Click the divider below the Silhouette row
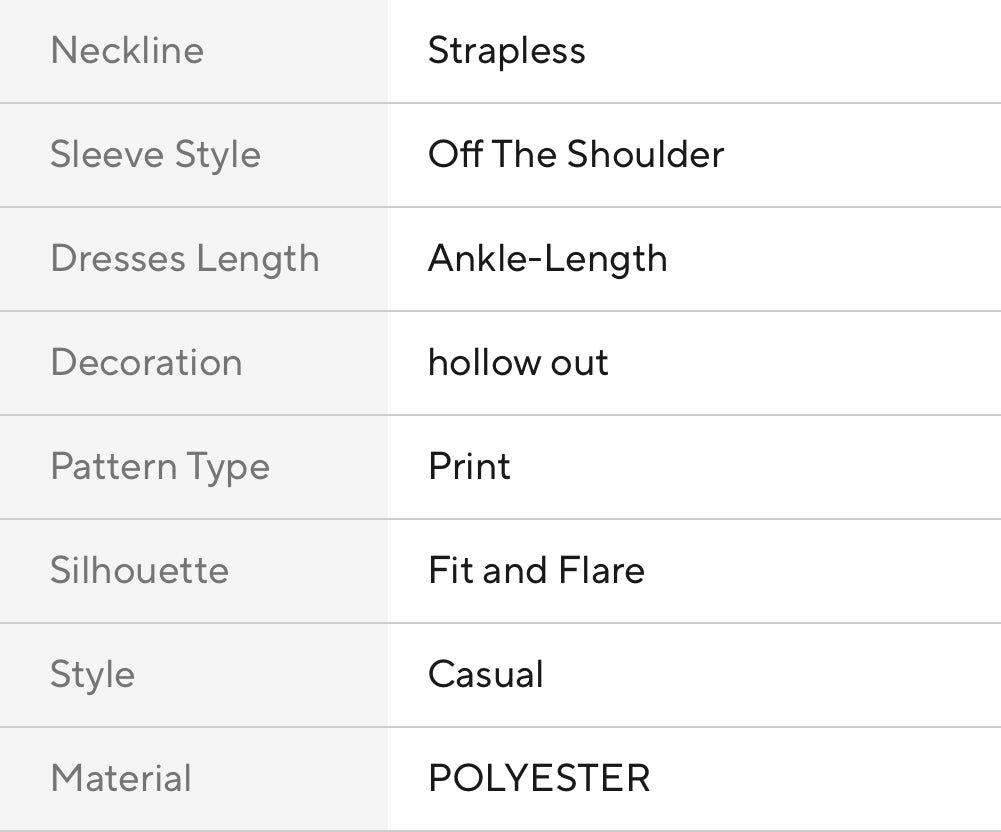This screenshot has width=1001, height=832. pyautogui.click(x=500, y=622)
